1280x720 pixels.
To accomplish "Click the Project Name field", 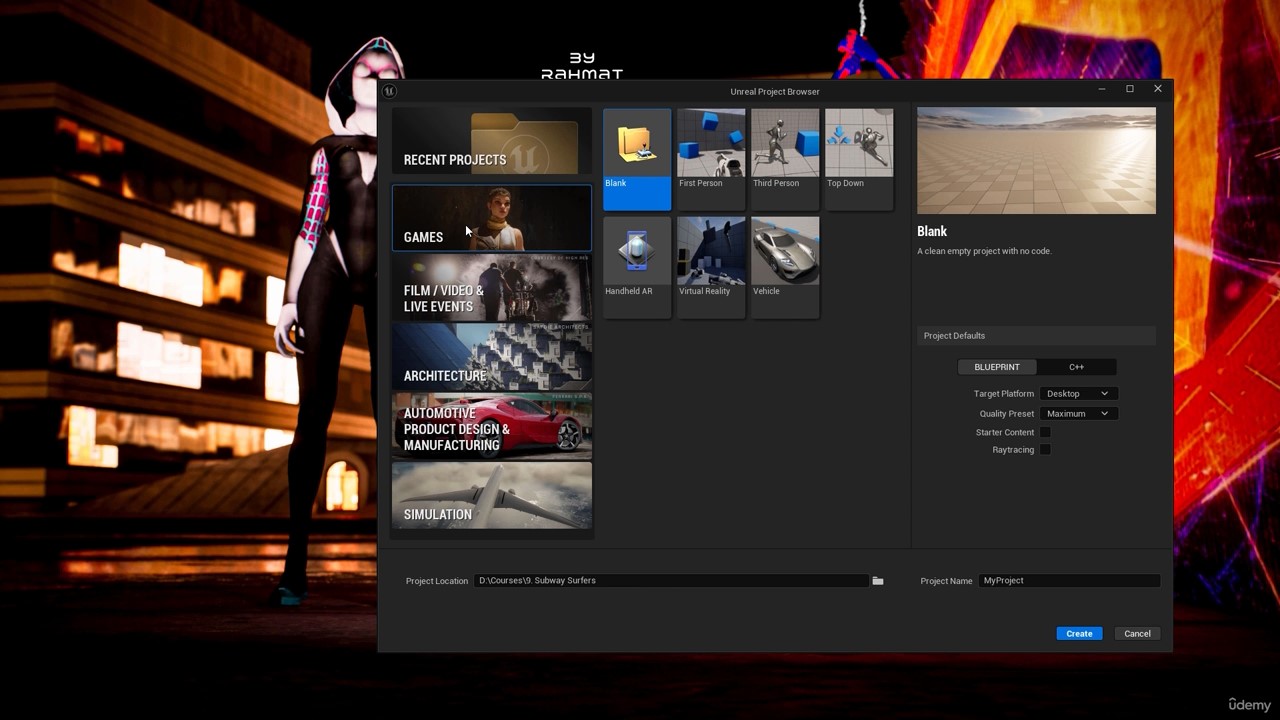I will point(1069,580).
